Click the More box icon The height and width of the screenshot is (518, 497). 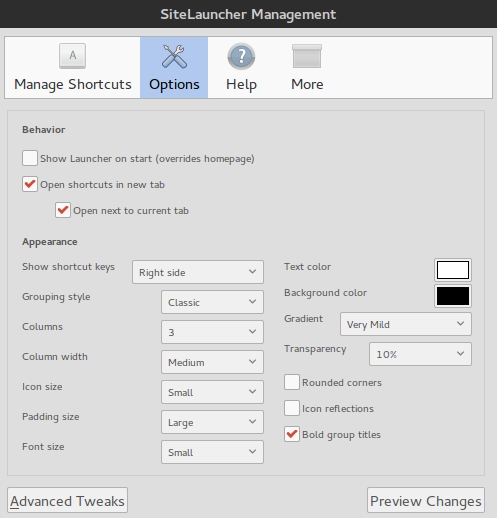pyautogui.click(x=307, y=56)
